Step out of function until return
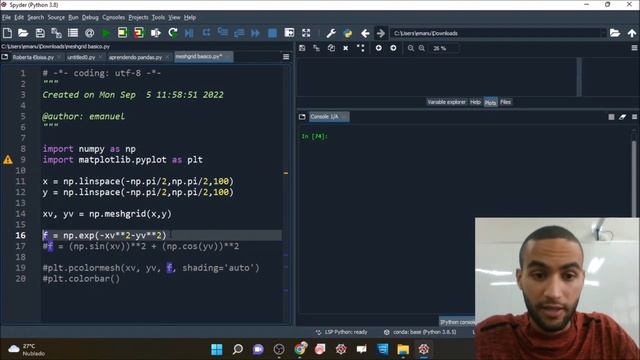Screen dimensions: 640x360 [x=239, y=33]
